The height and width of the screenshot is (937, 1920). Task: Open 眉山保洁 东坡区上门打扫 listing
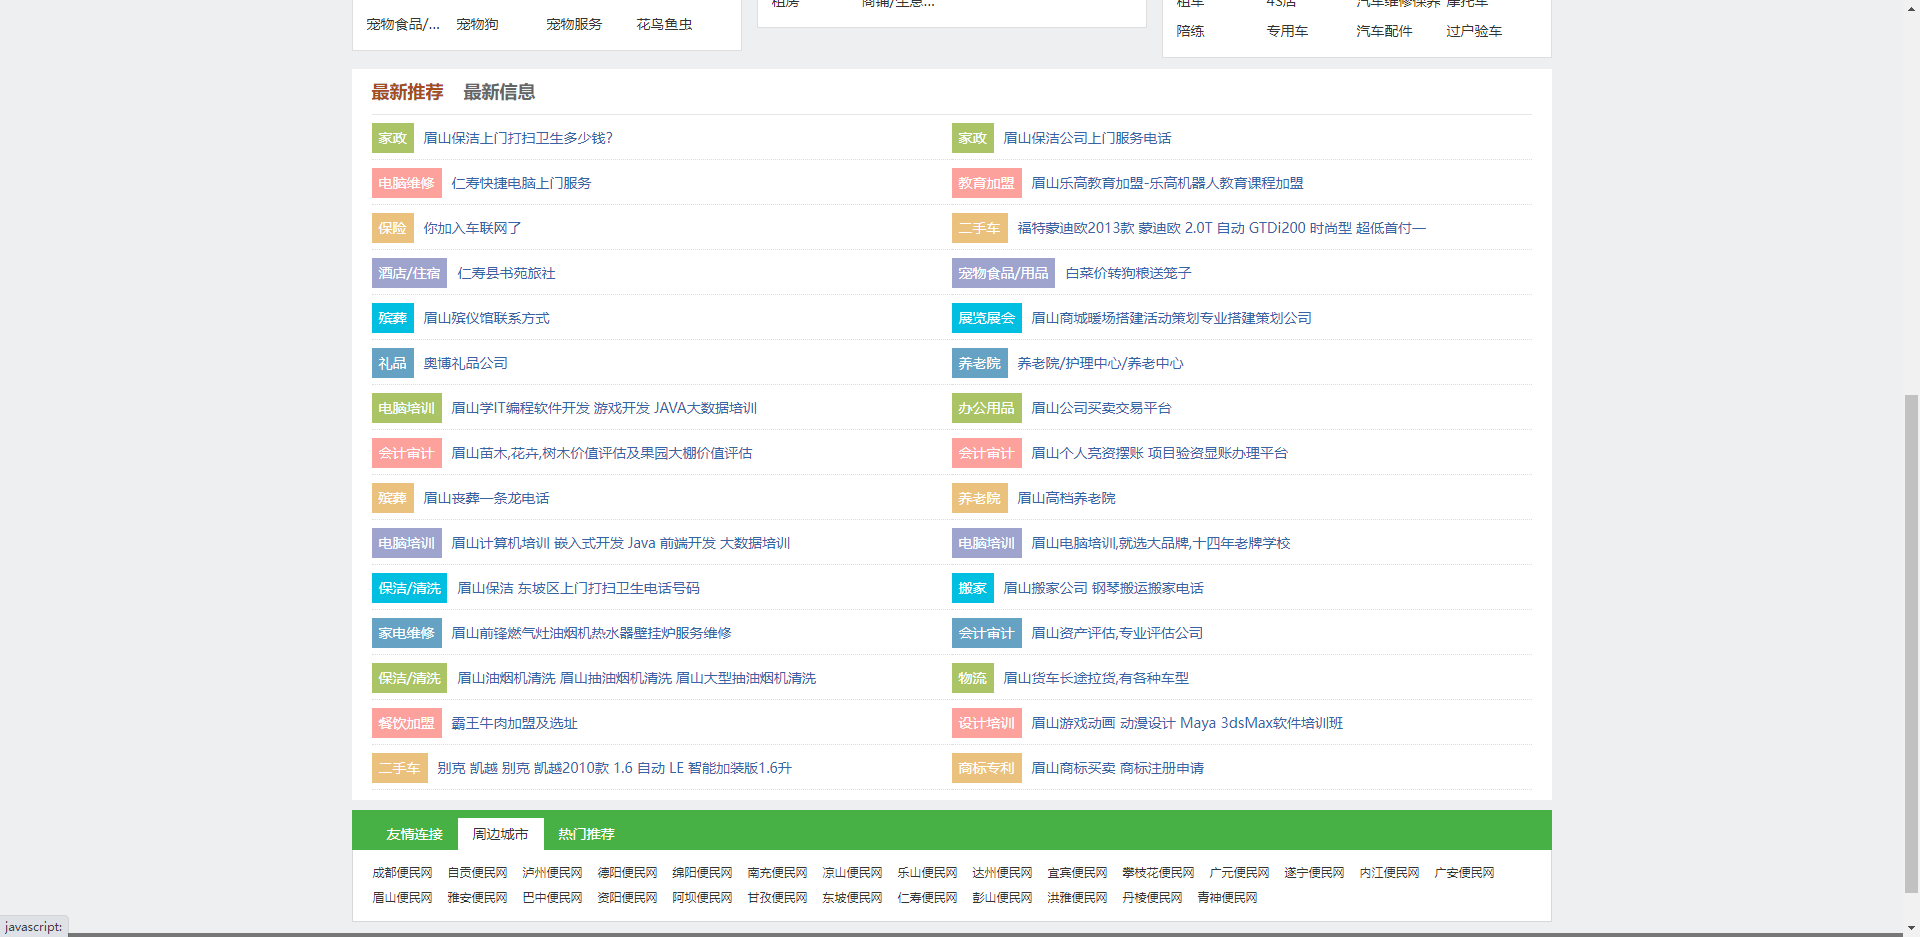(x=578, y=588)
